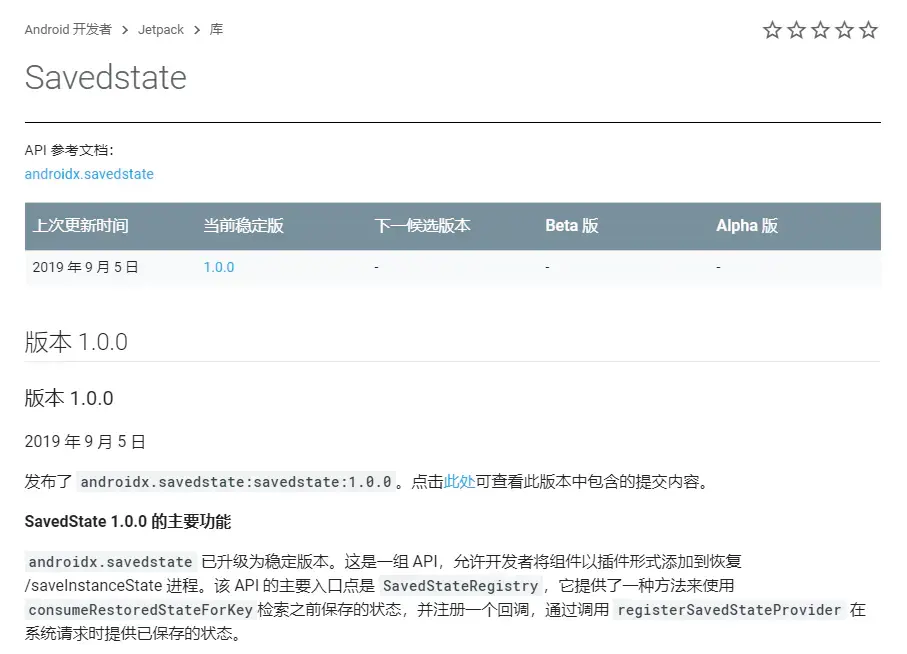
Task: Rate the page four stars
Action: click(845, 29)
